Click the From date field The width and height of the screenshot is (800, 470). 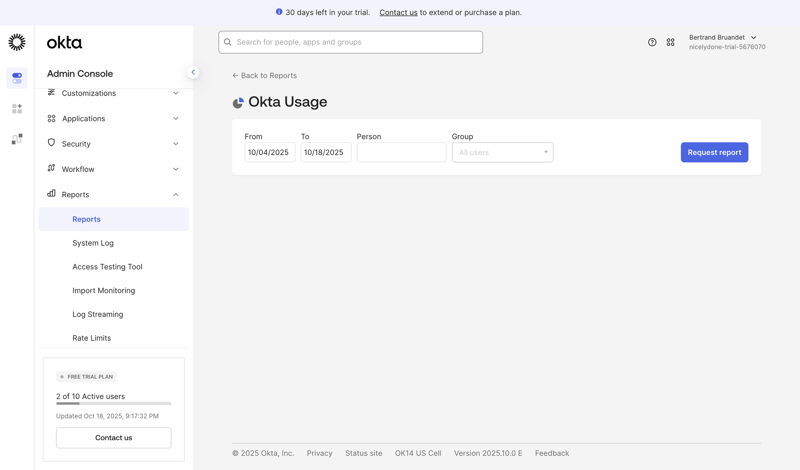[269, 152]
